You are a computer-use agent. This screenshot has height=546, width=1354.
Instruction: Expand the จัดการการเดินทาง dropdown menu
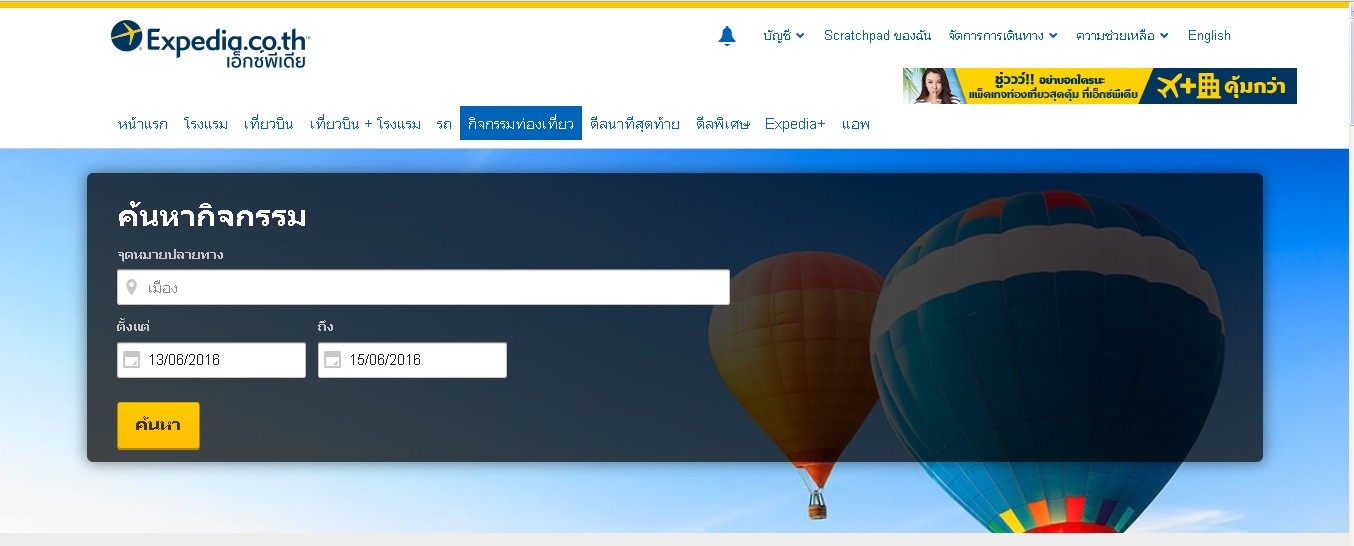(x=1002, y=36)
